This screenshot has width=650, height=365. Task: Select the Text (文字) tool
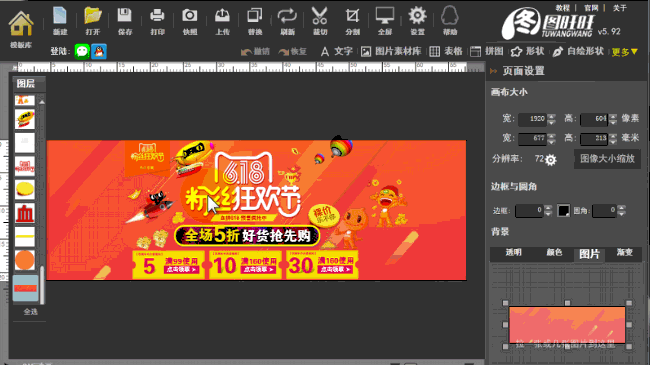(x=336, y=51)
